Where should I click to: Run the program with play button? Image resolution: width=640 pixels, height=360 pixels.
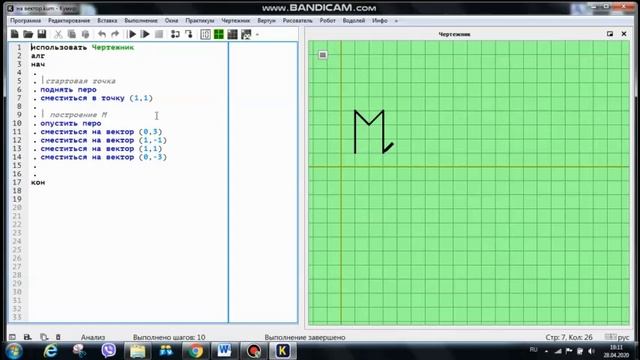132,34
